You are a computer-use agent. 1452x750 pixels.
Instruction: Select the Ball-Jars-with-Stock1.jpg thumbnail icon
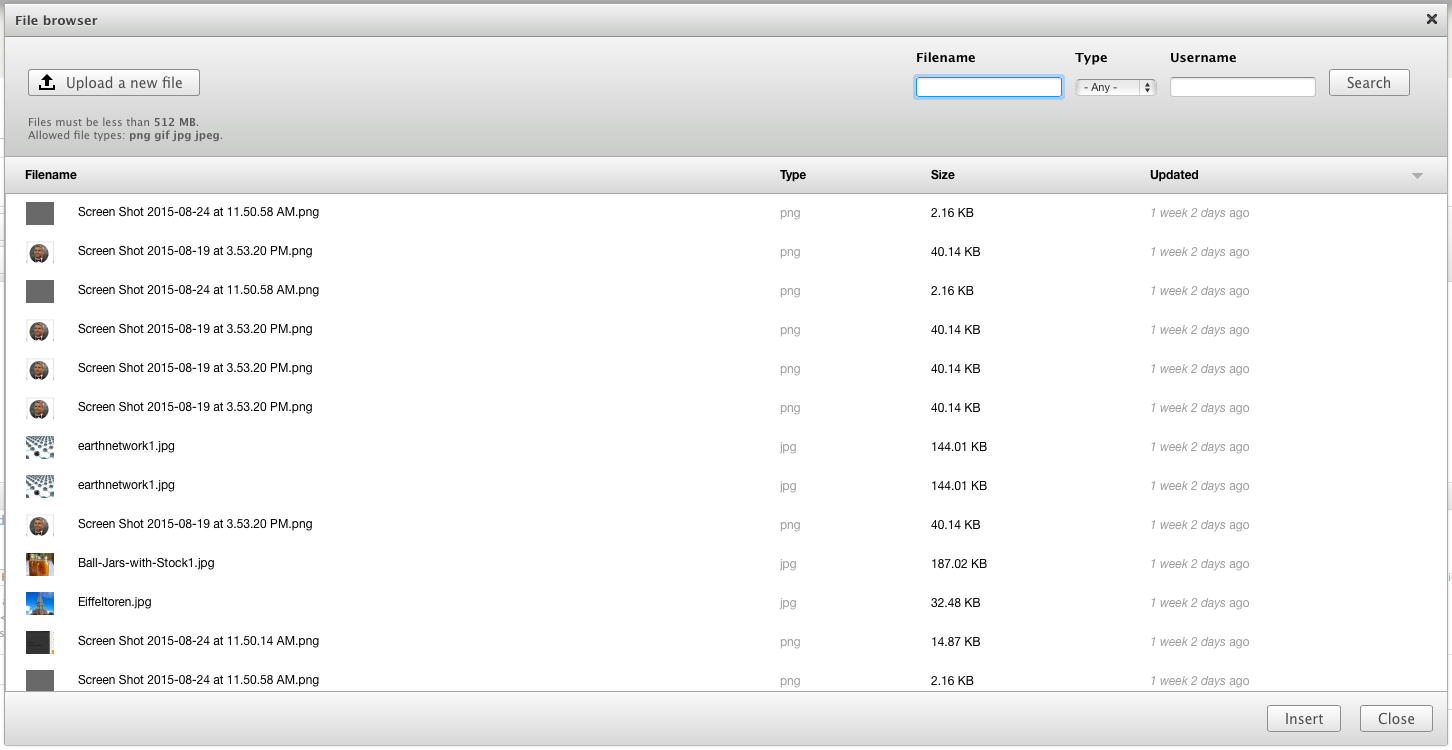(40, 564)
